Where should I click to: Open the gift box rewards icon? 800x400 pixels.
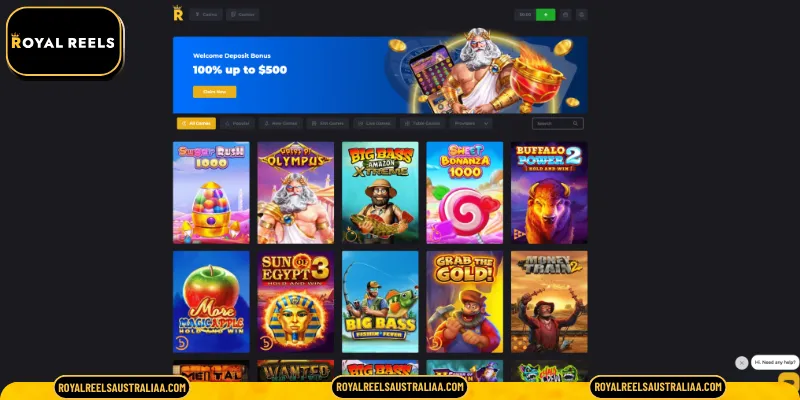pyautogui.click(x=565, y=15)
